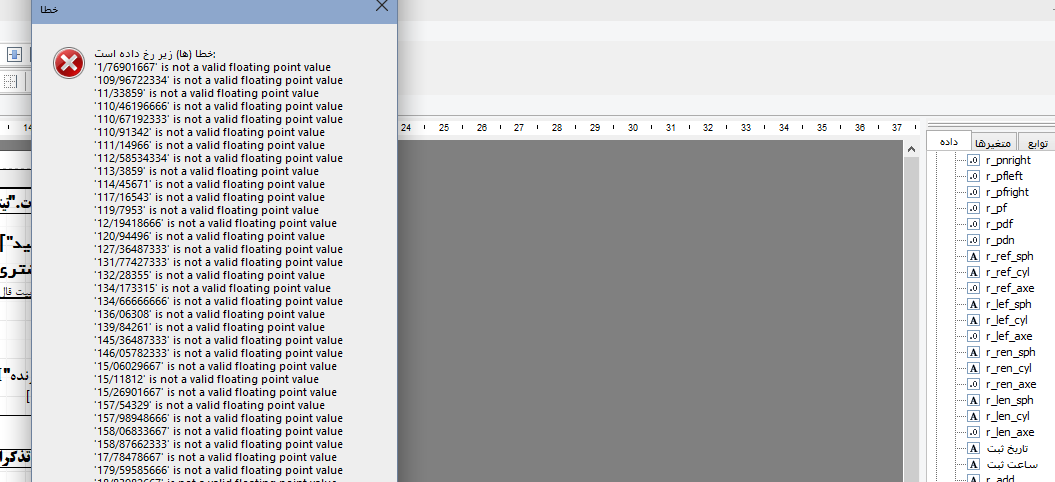
Task: Click the scroll up arrow above design area
Action: [910, 148]
